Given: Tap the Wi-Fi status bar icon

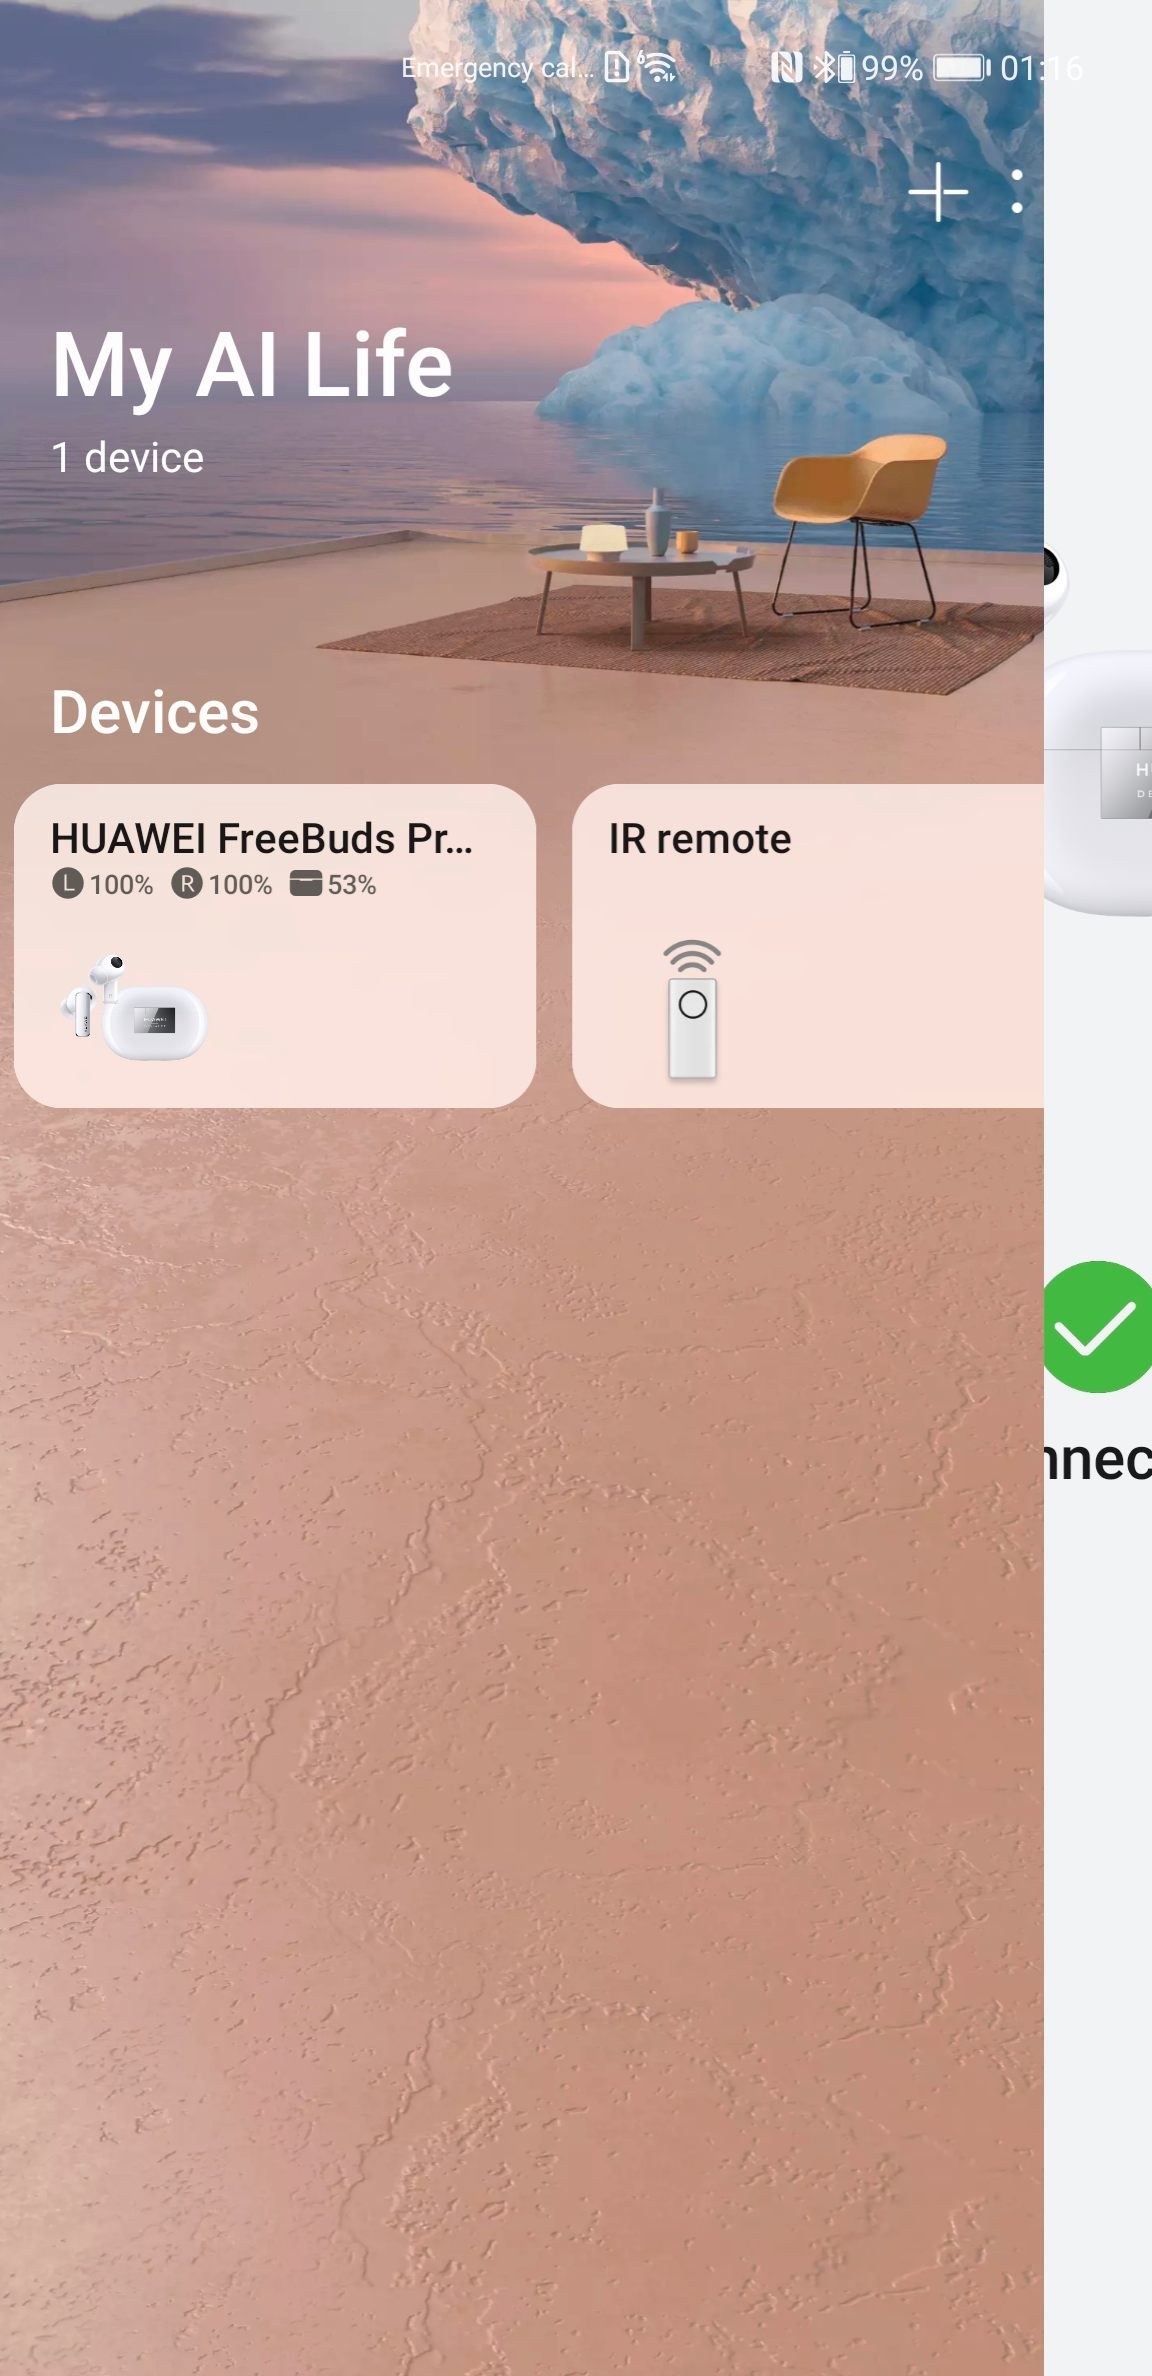Looking at the screenshot, I should (658, 67).
